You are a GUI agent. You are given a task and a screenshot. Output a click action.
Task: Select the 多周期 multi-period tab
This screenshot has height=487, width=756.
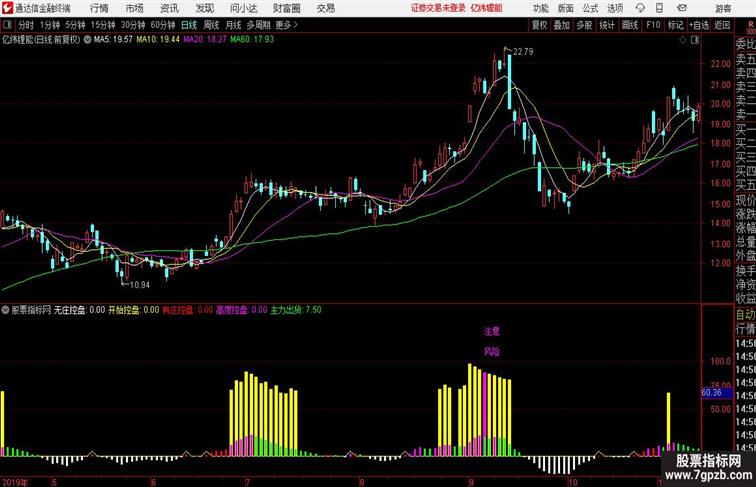[258, 25]
